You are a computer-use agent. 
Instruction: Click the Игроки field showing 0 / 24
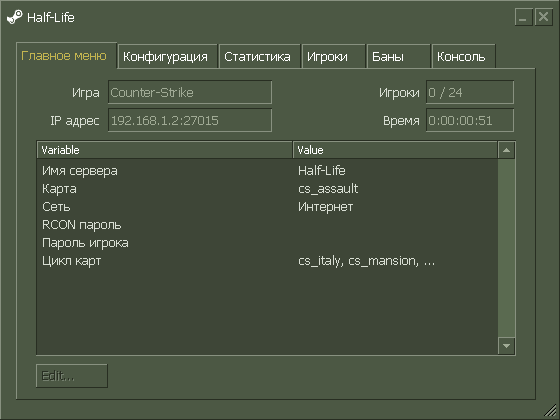click(x=470, y=92)
